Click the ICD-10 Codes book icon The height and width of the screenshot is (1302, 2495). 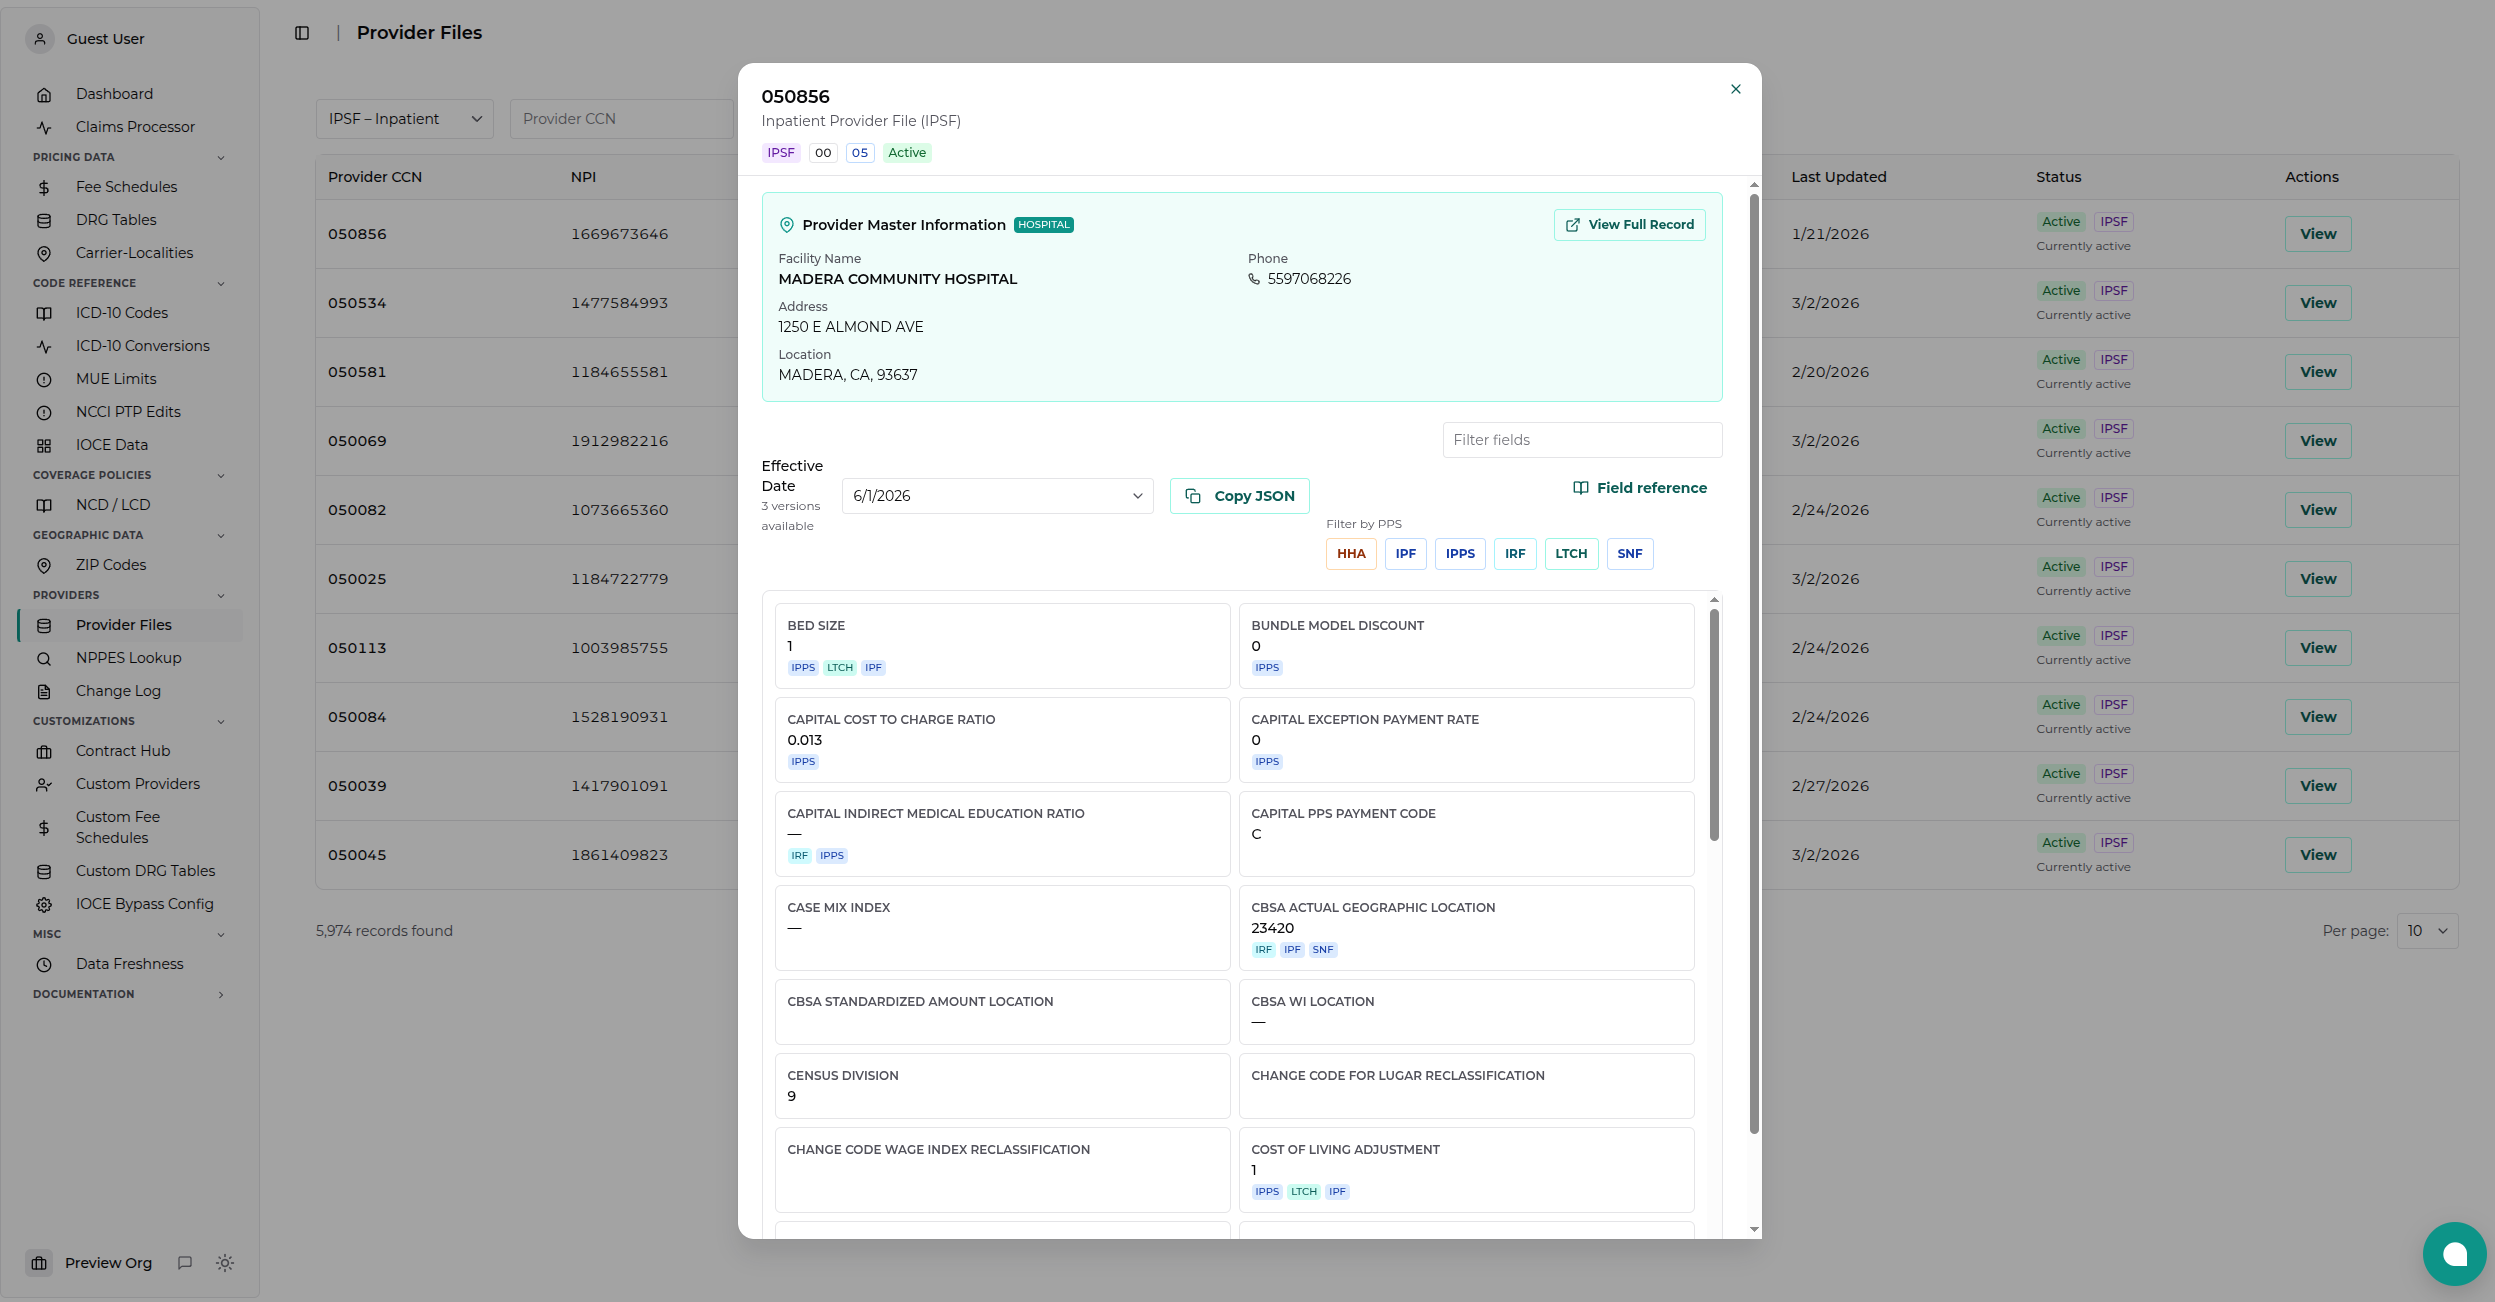click(x=44, y=314)
